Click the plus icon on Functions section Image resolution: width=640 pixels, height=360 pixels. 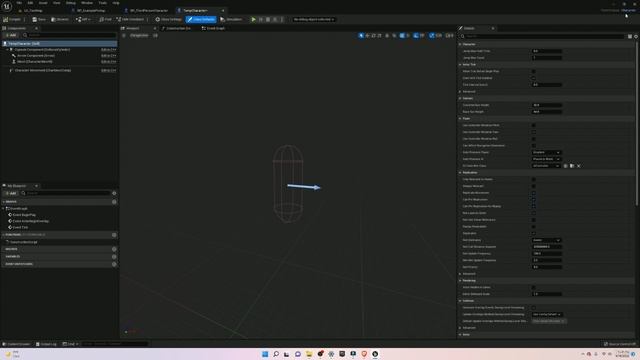tap(114, 235)
